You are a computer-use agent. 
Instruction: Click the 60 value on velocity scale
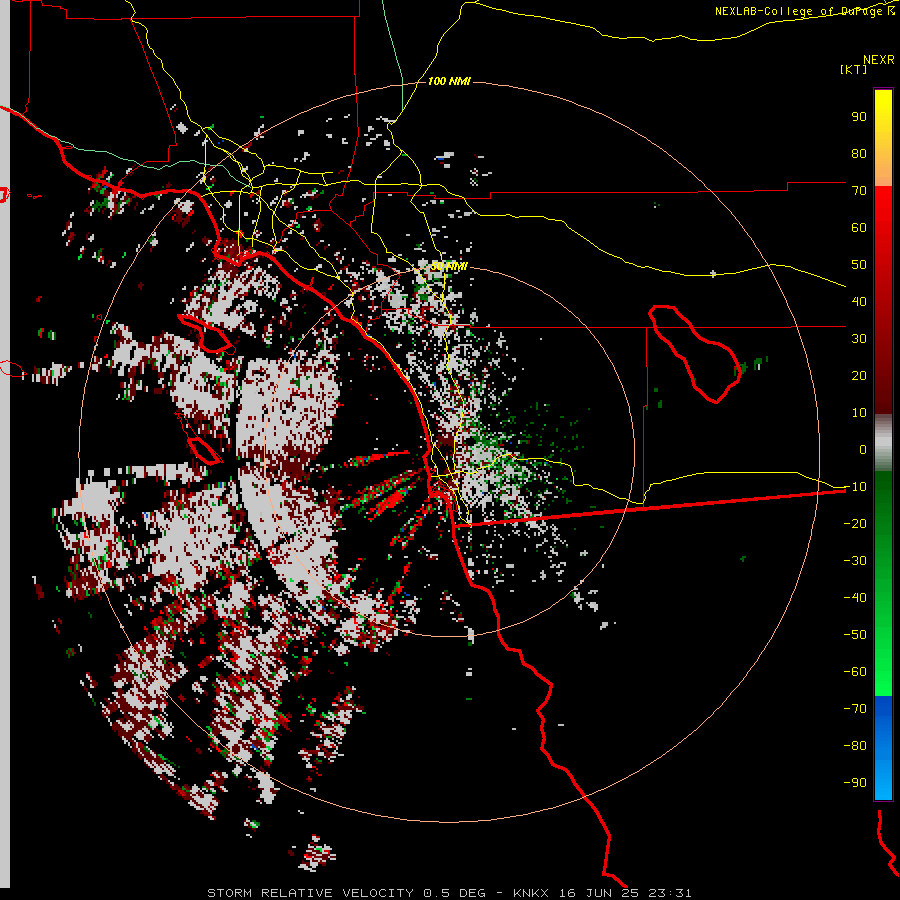coord(859,227)
